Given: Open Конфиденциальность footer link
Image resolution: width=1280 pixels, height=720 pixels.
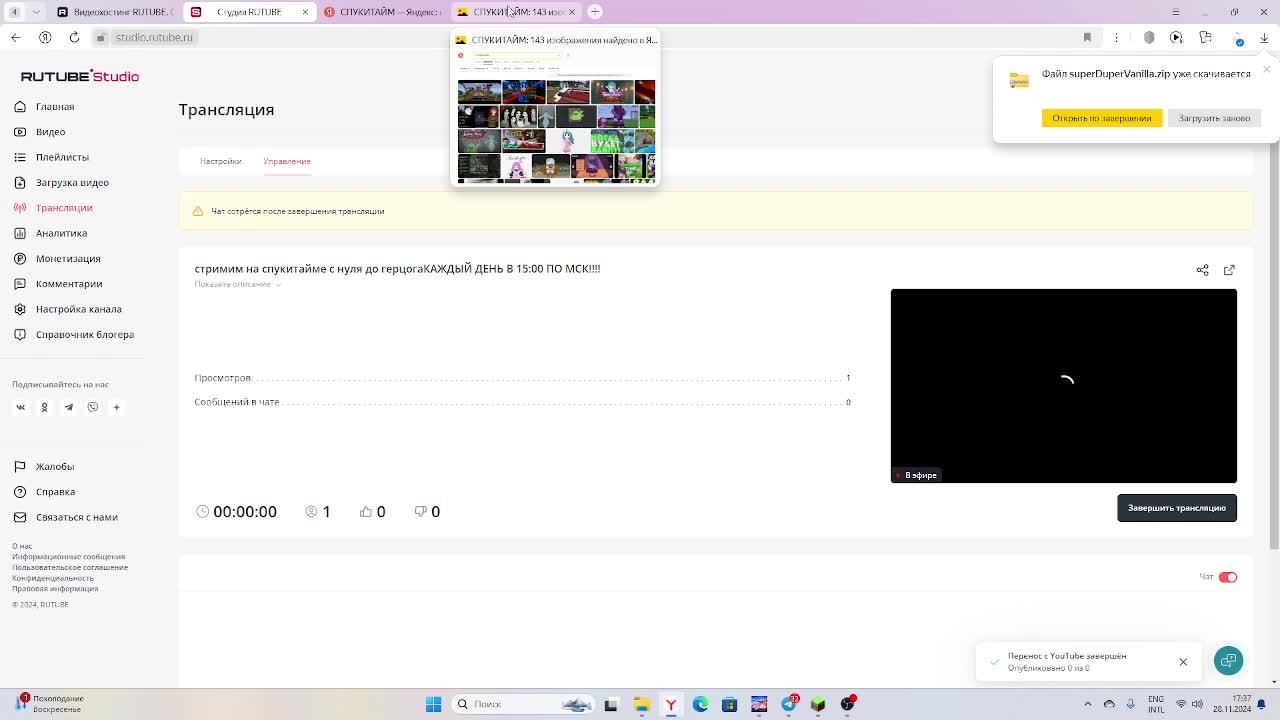Looking at the screenshot, I should [53, 578].
